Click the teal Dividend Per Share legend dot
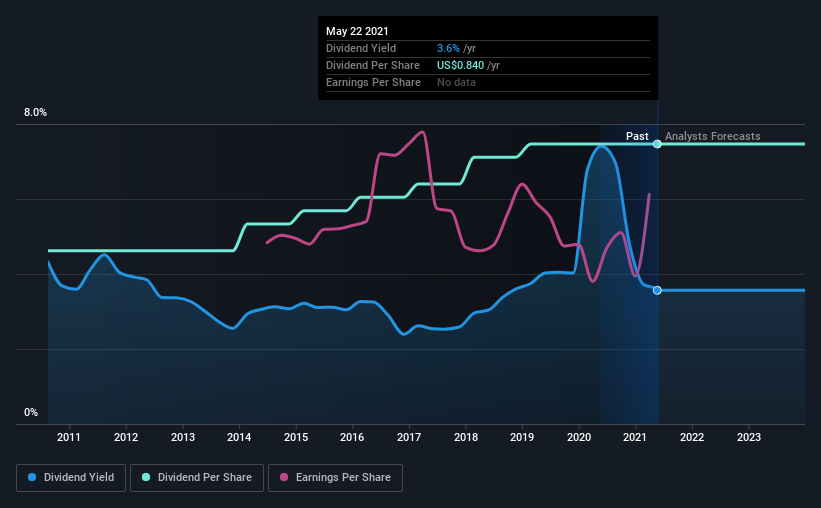This screenshot has height=508, width=821. click(x=147, y=478)
